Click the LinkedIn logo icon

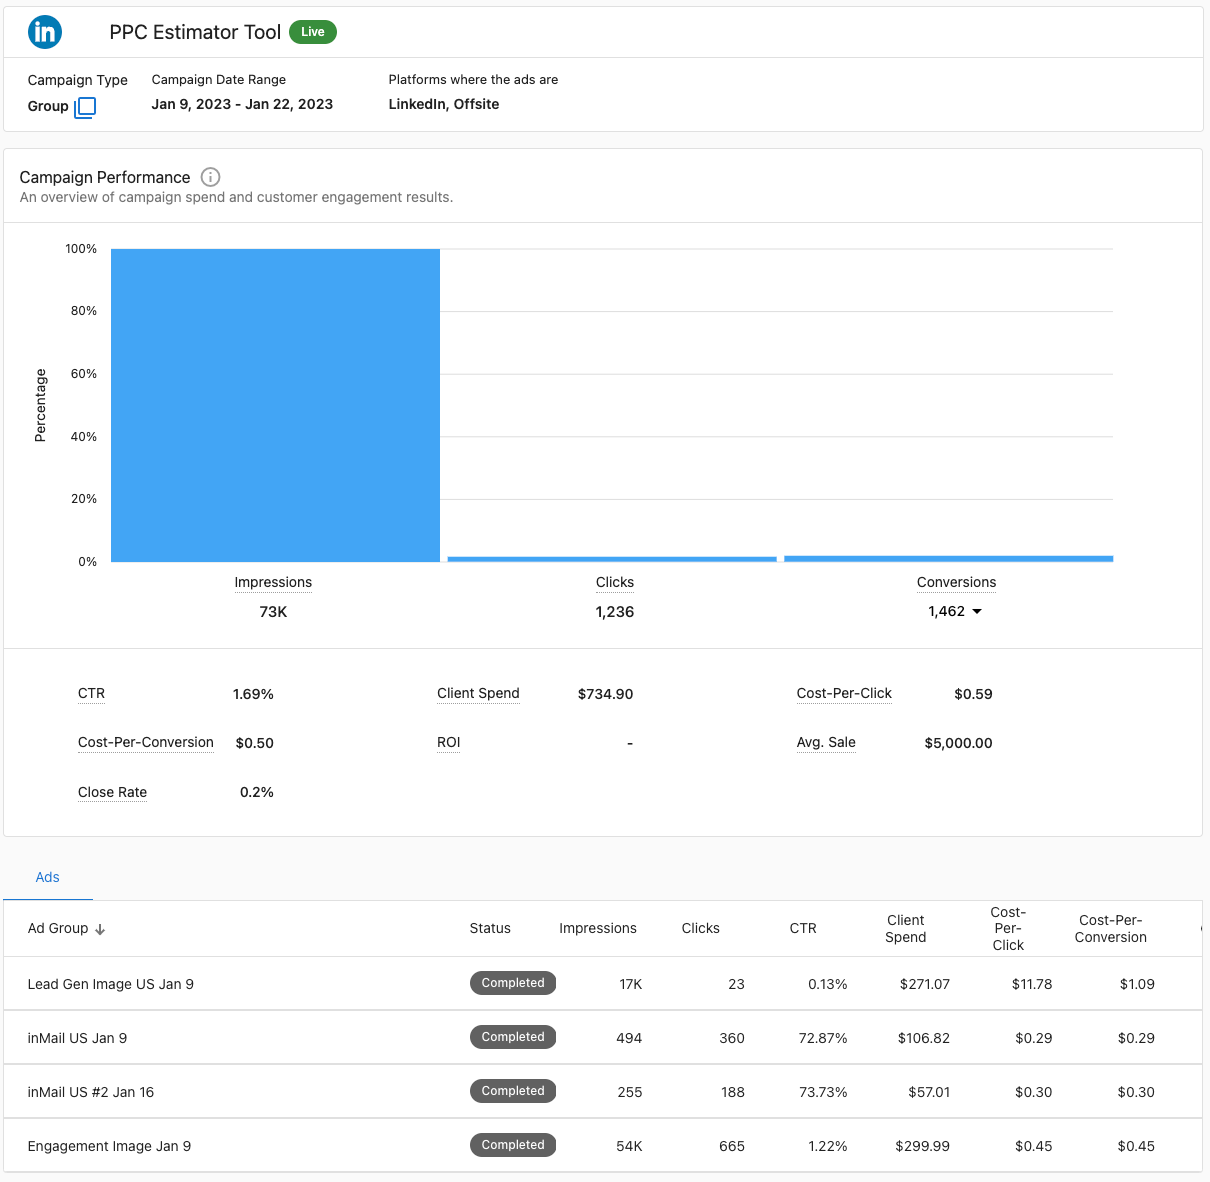44,31
